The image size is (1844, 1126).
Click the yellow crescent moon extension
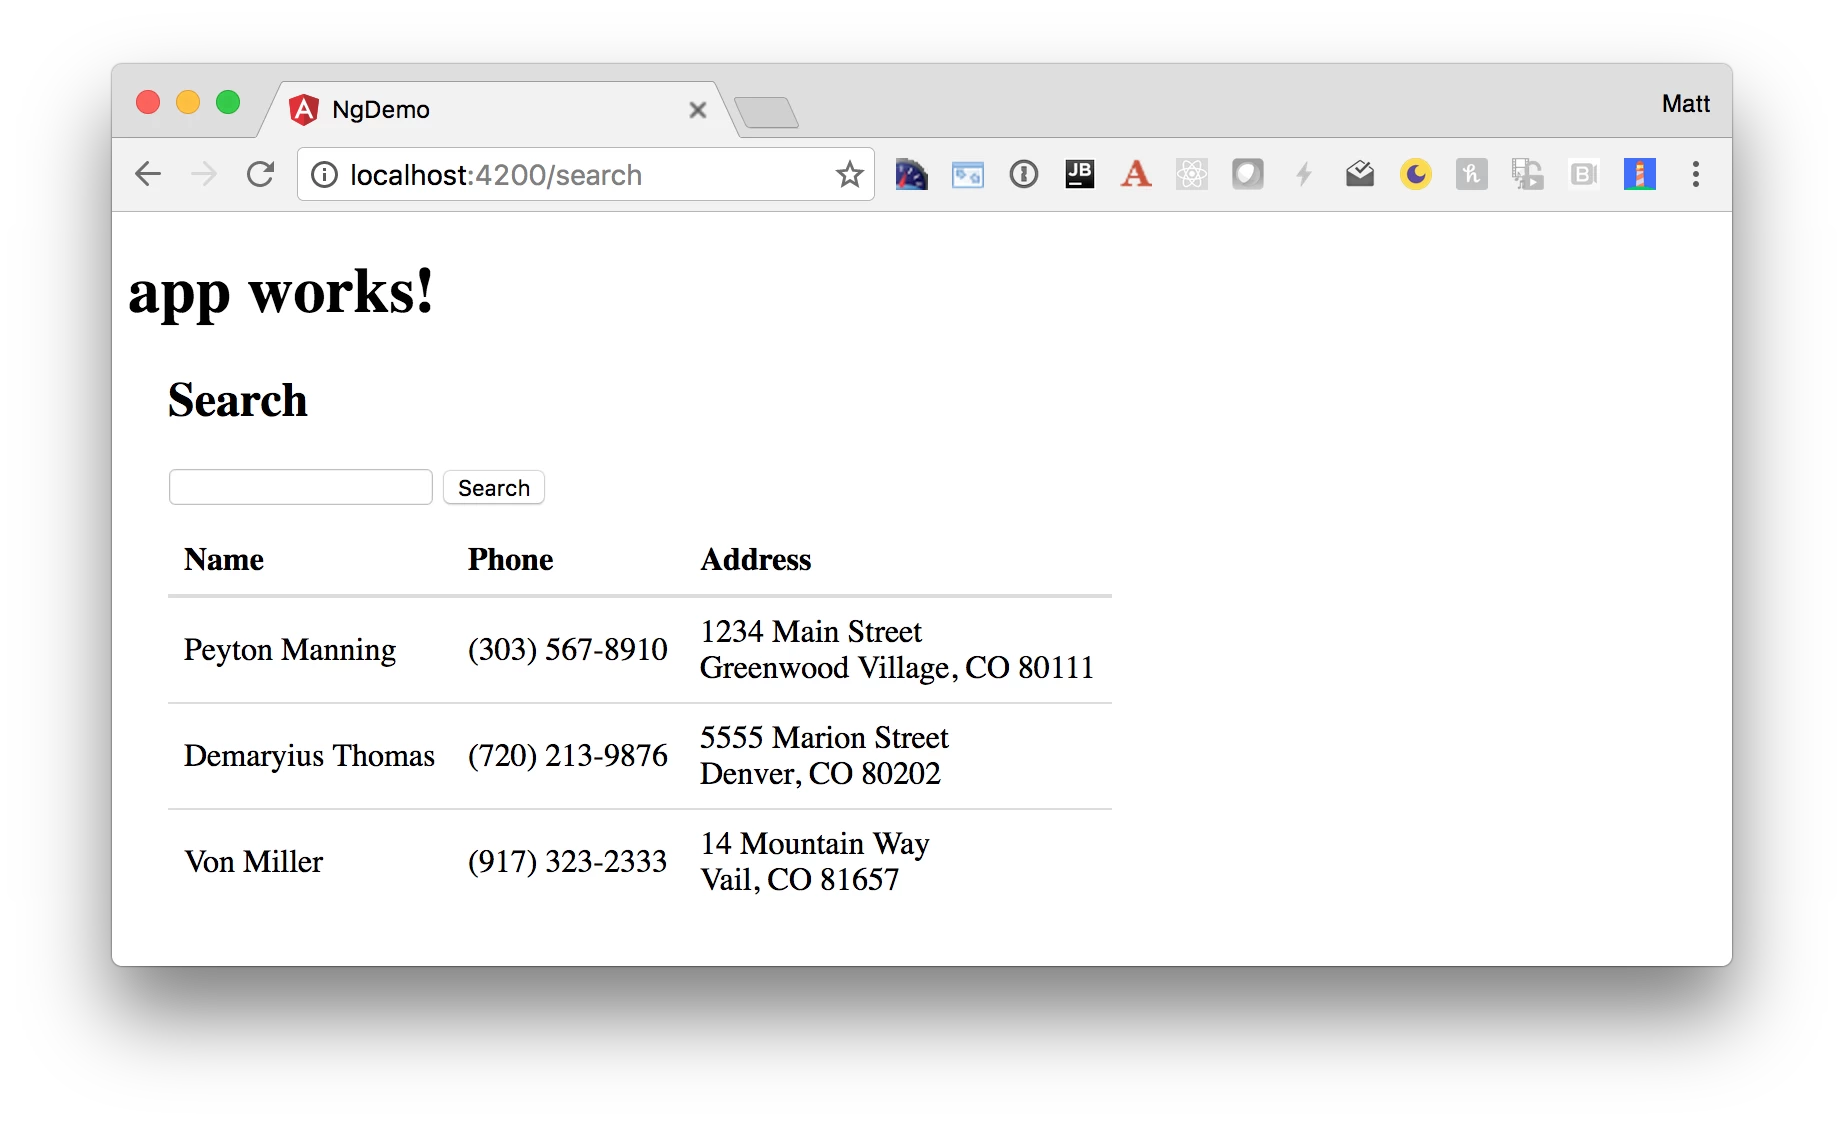(x=1415, y=175)
